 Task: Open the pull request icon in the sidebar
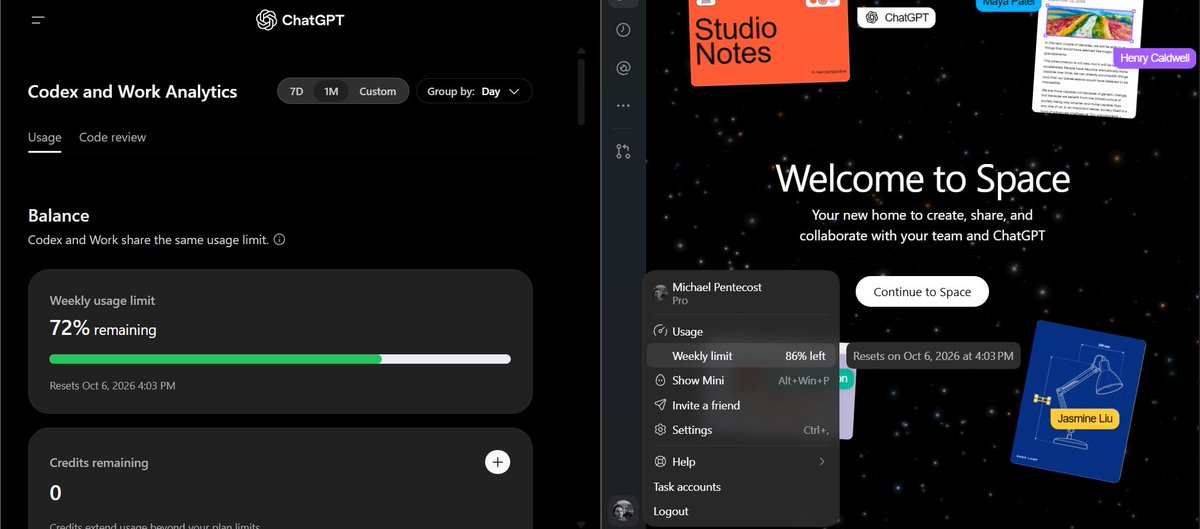coord(623,151)
